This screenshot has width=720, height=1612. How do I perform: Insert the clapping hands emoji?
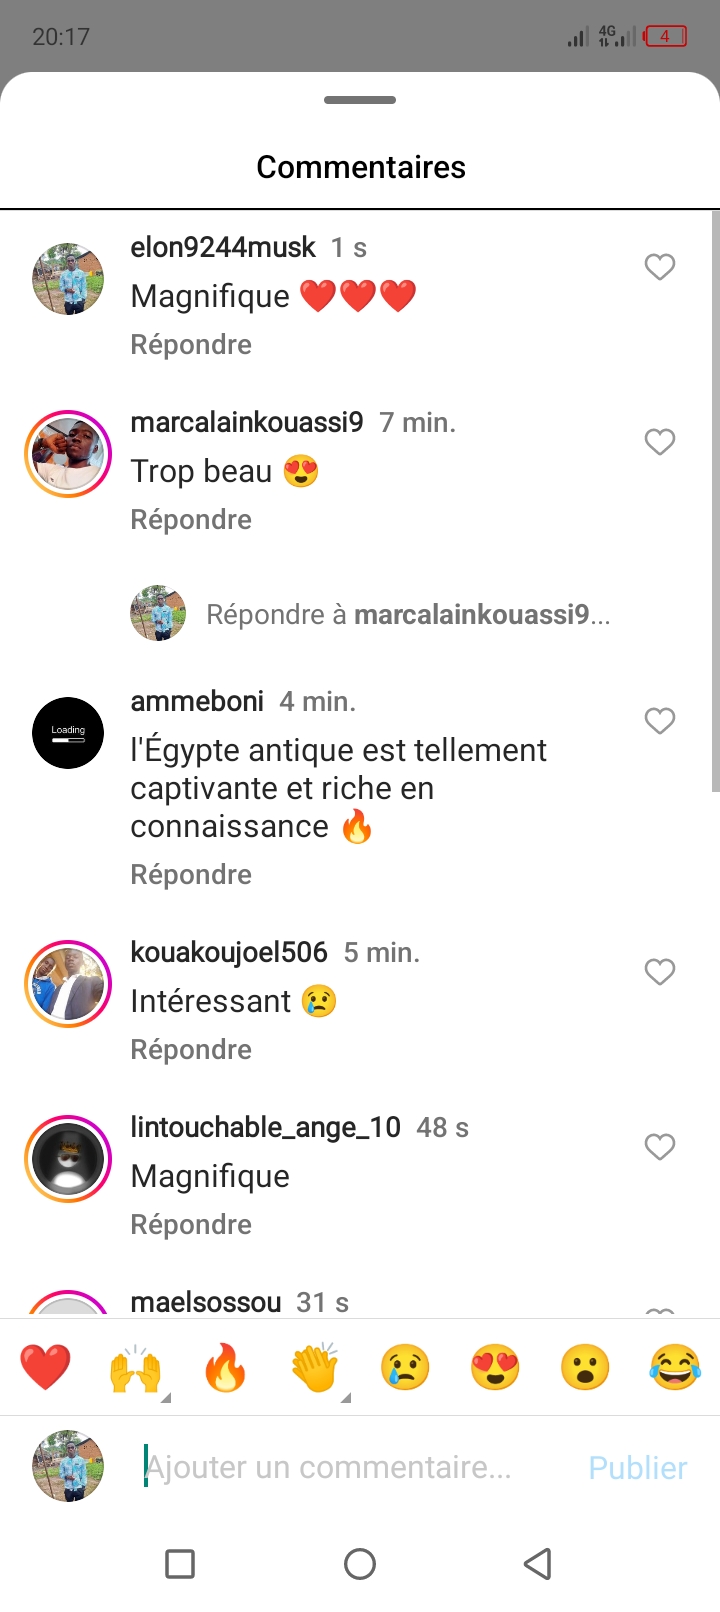[315, 1368]
